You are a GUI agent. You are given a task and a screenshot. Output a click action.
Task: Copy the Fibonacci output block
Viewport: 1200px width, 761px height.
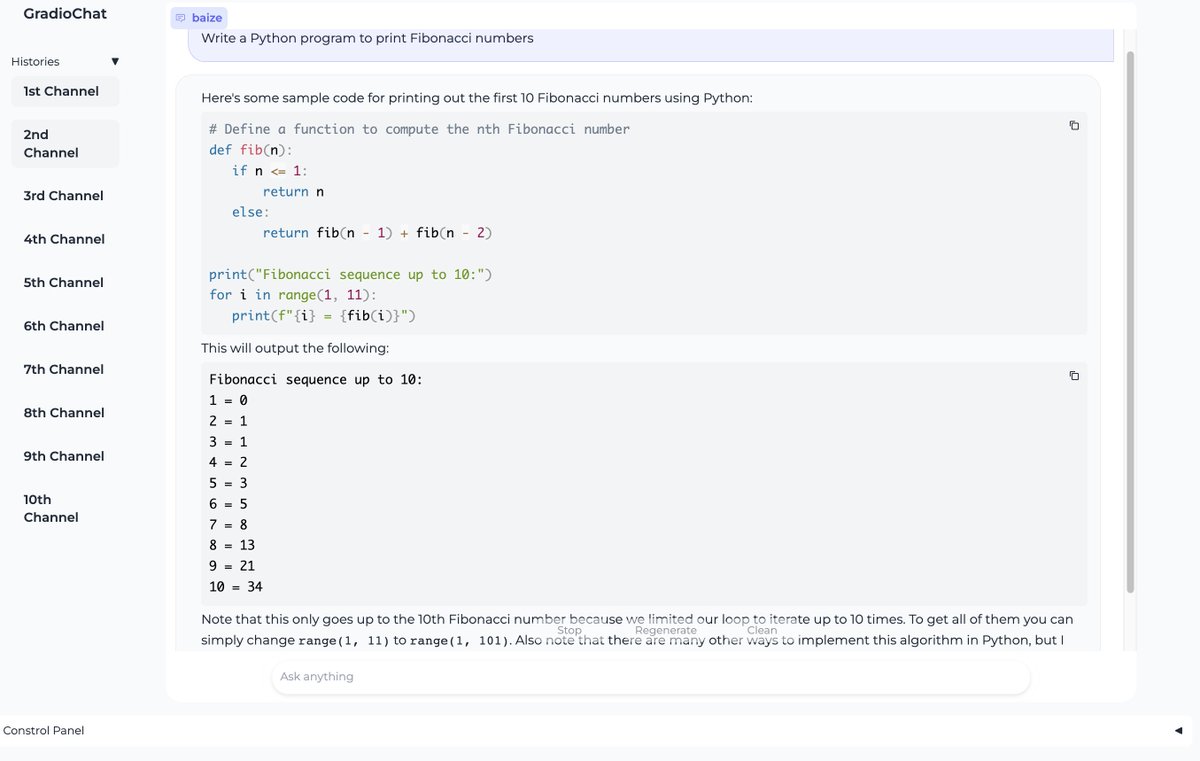1074,376
